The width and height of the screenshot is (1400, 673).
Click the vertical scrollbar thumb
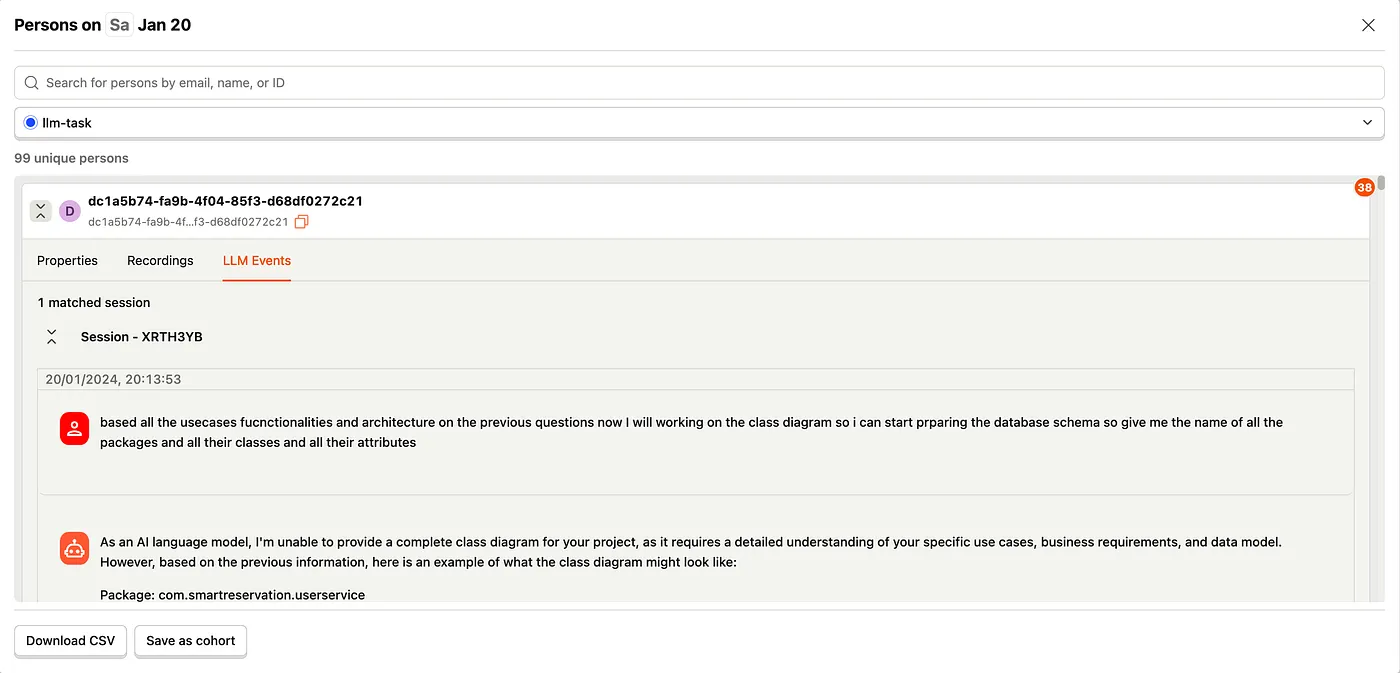(1381, 183)
